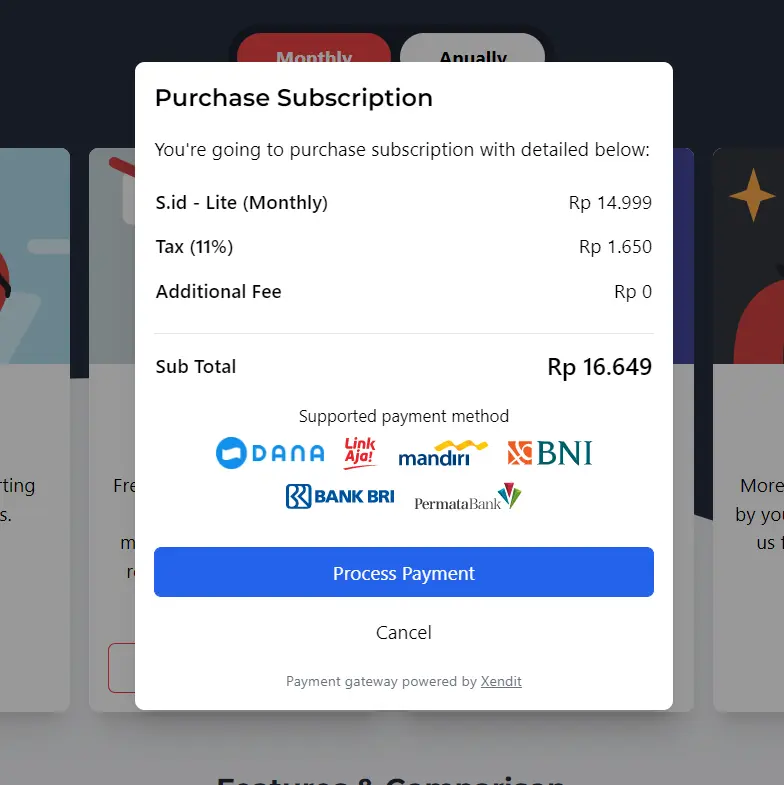Click the Sub Total amount Rp 16.649
This screenshot has width=784, height=785.
pos(599,367)
